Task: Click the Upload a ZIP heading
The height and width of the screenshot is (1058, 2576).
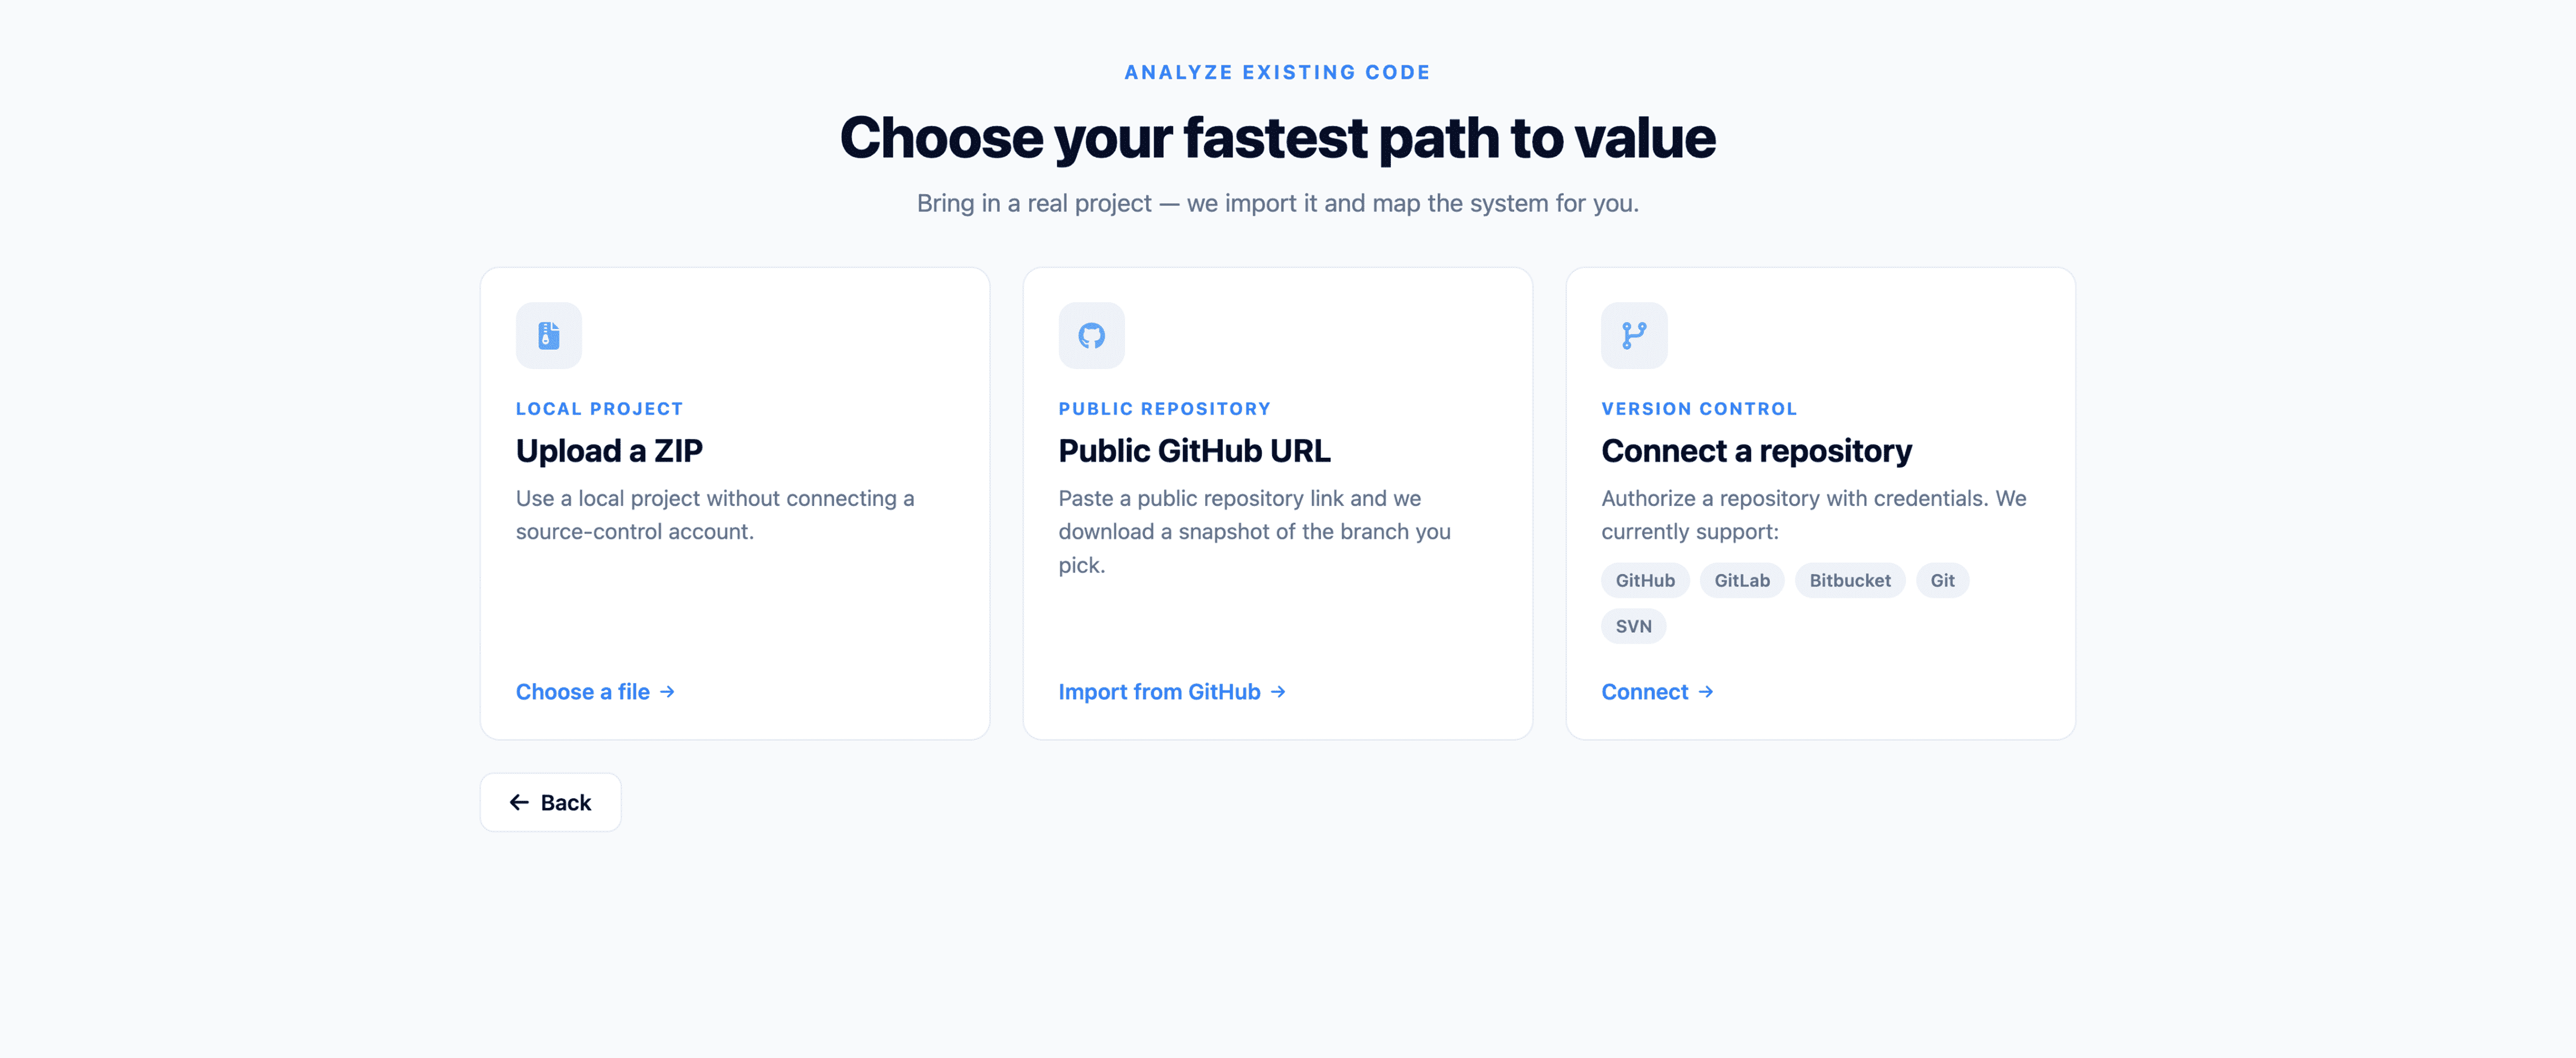Action: point(609,451)
